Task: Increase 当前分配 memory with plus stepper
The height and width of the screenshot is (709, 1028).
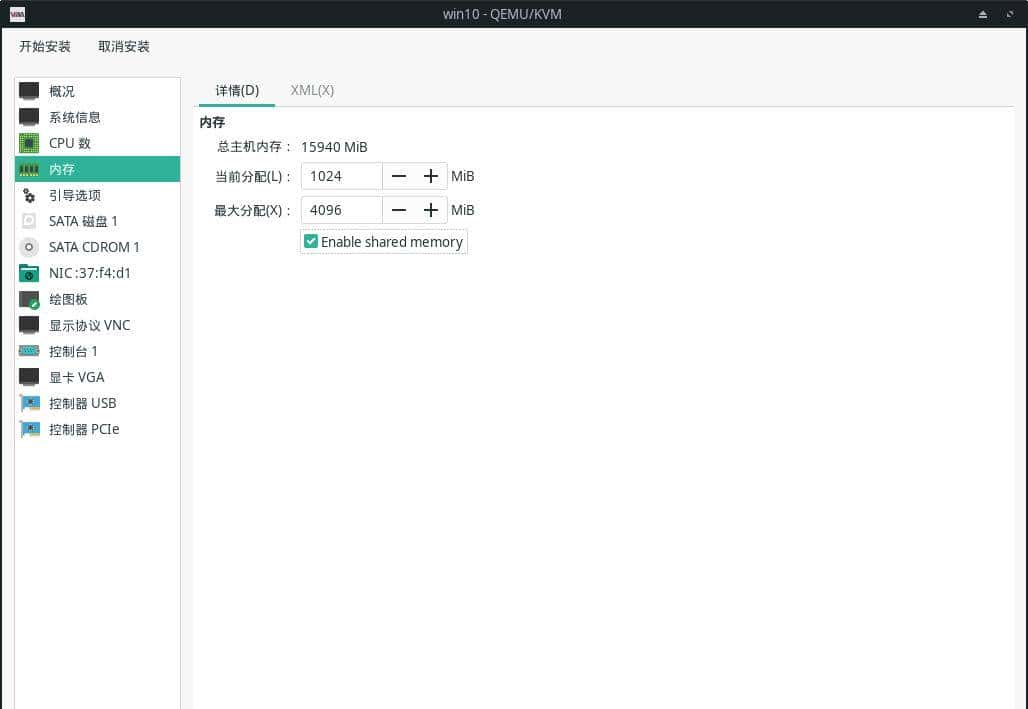Action: pos(431,176)
